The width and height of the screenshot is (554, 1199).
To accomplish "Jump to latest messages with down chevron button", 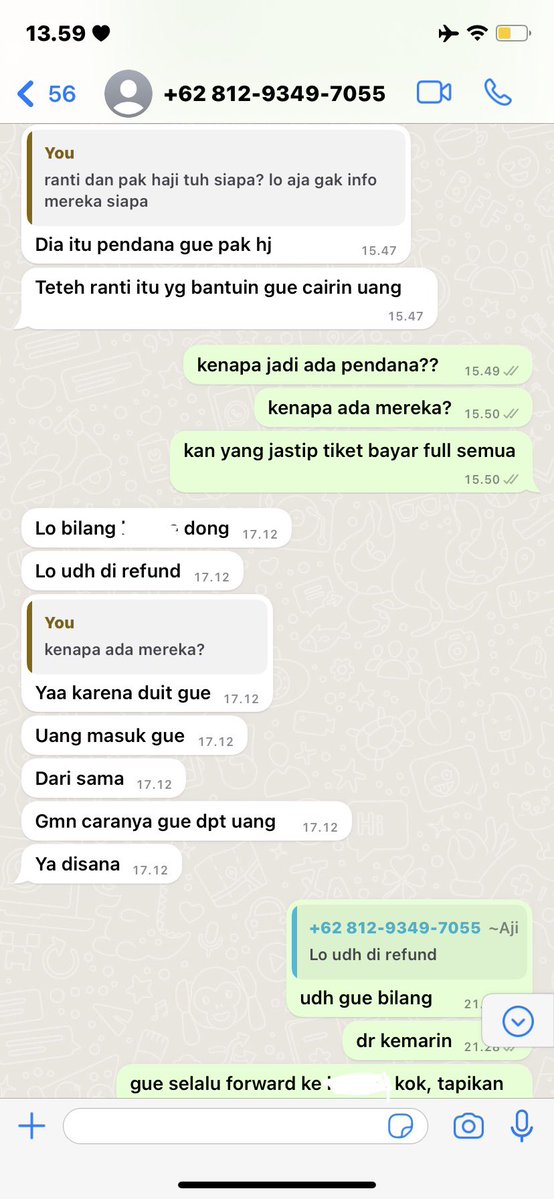I will point(518,1020).
